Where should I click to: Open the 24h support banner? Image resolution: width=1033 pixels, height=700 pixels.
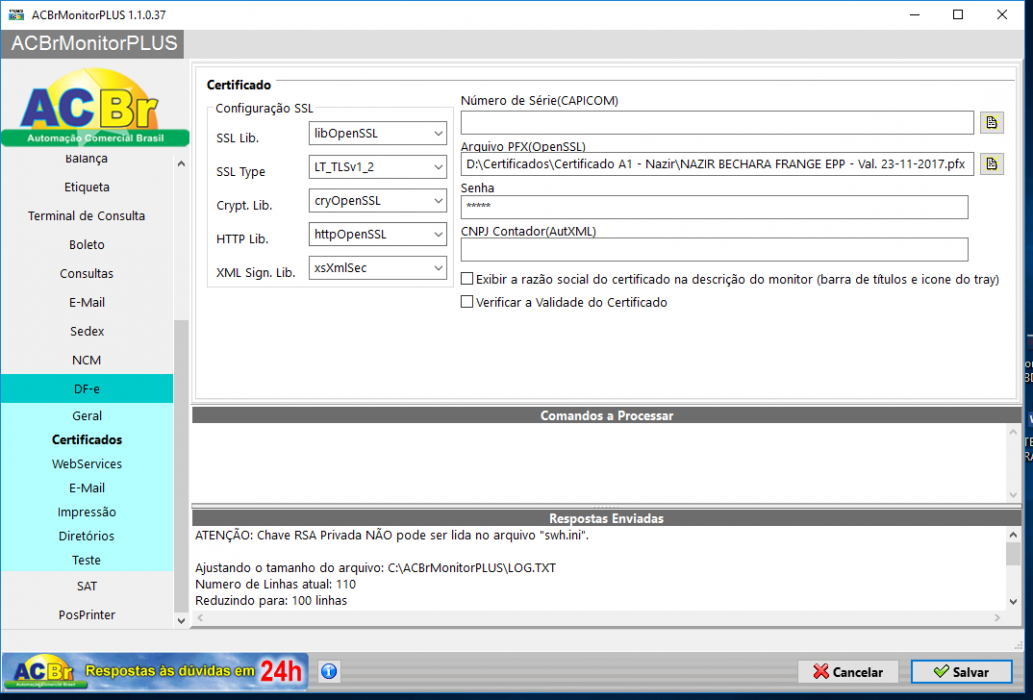pyautogui.click(x=155, y=671)
